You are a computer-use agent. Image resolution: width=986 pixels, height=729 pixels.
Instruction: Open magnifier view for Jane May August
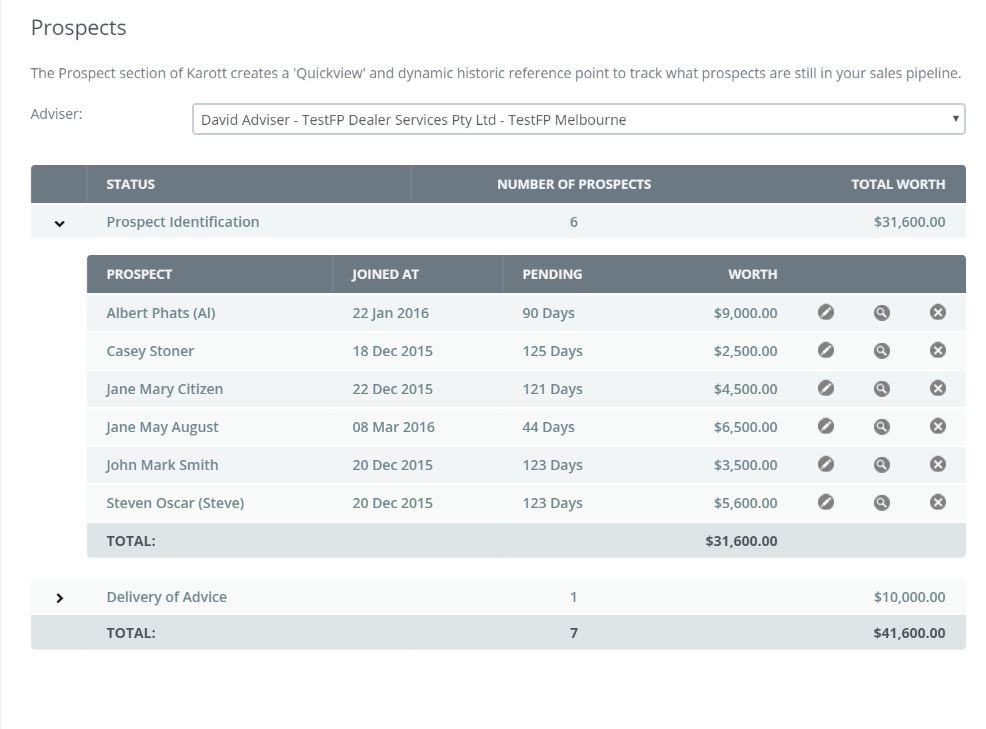click(882, 426)
